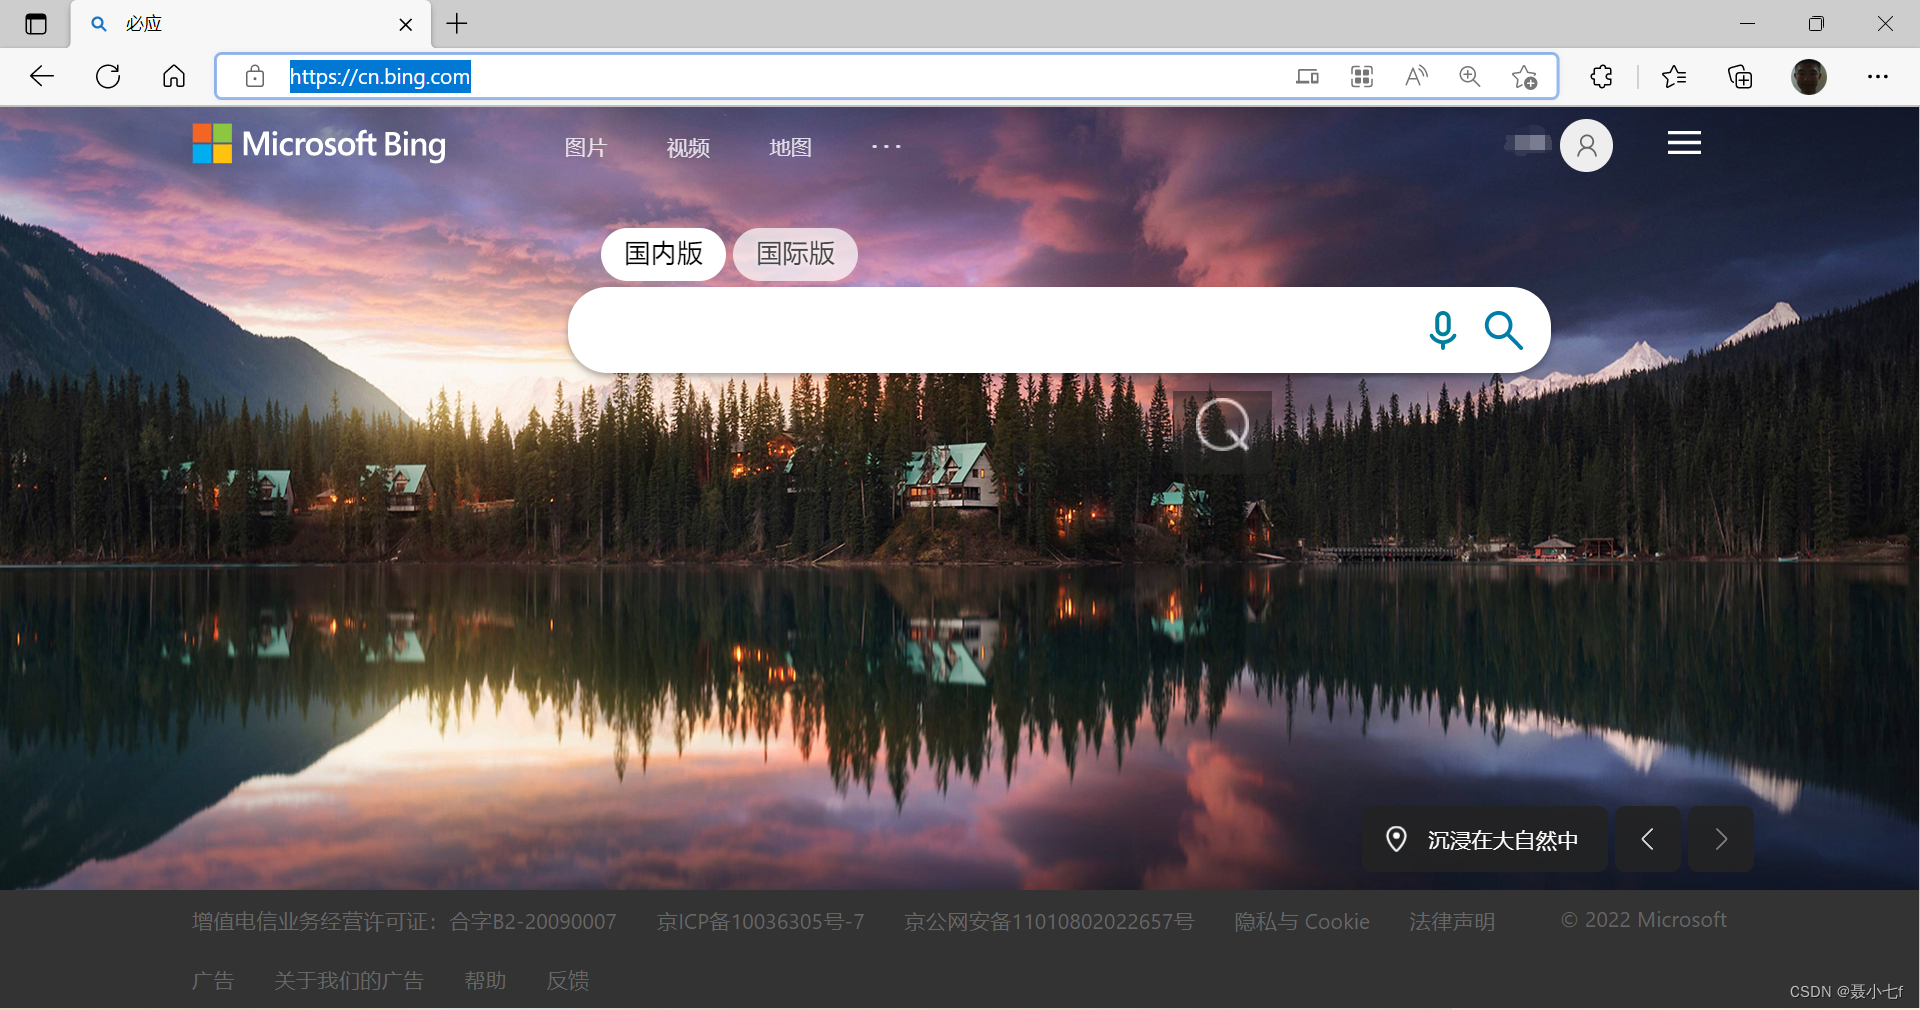Open 广告 advertising link
This screenshot has width=1920, height=1010.
[x=213, y=980]
